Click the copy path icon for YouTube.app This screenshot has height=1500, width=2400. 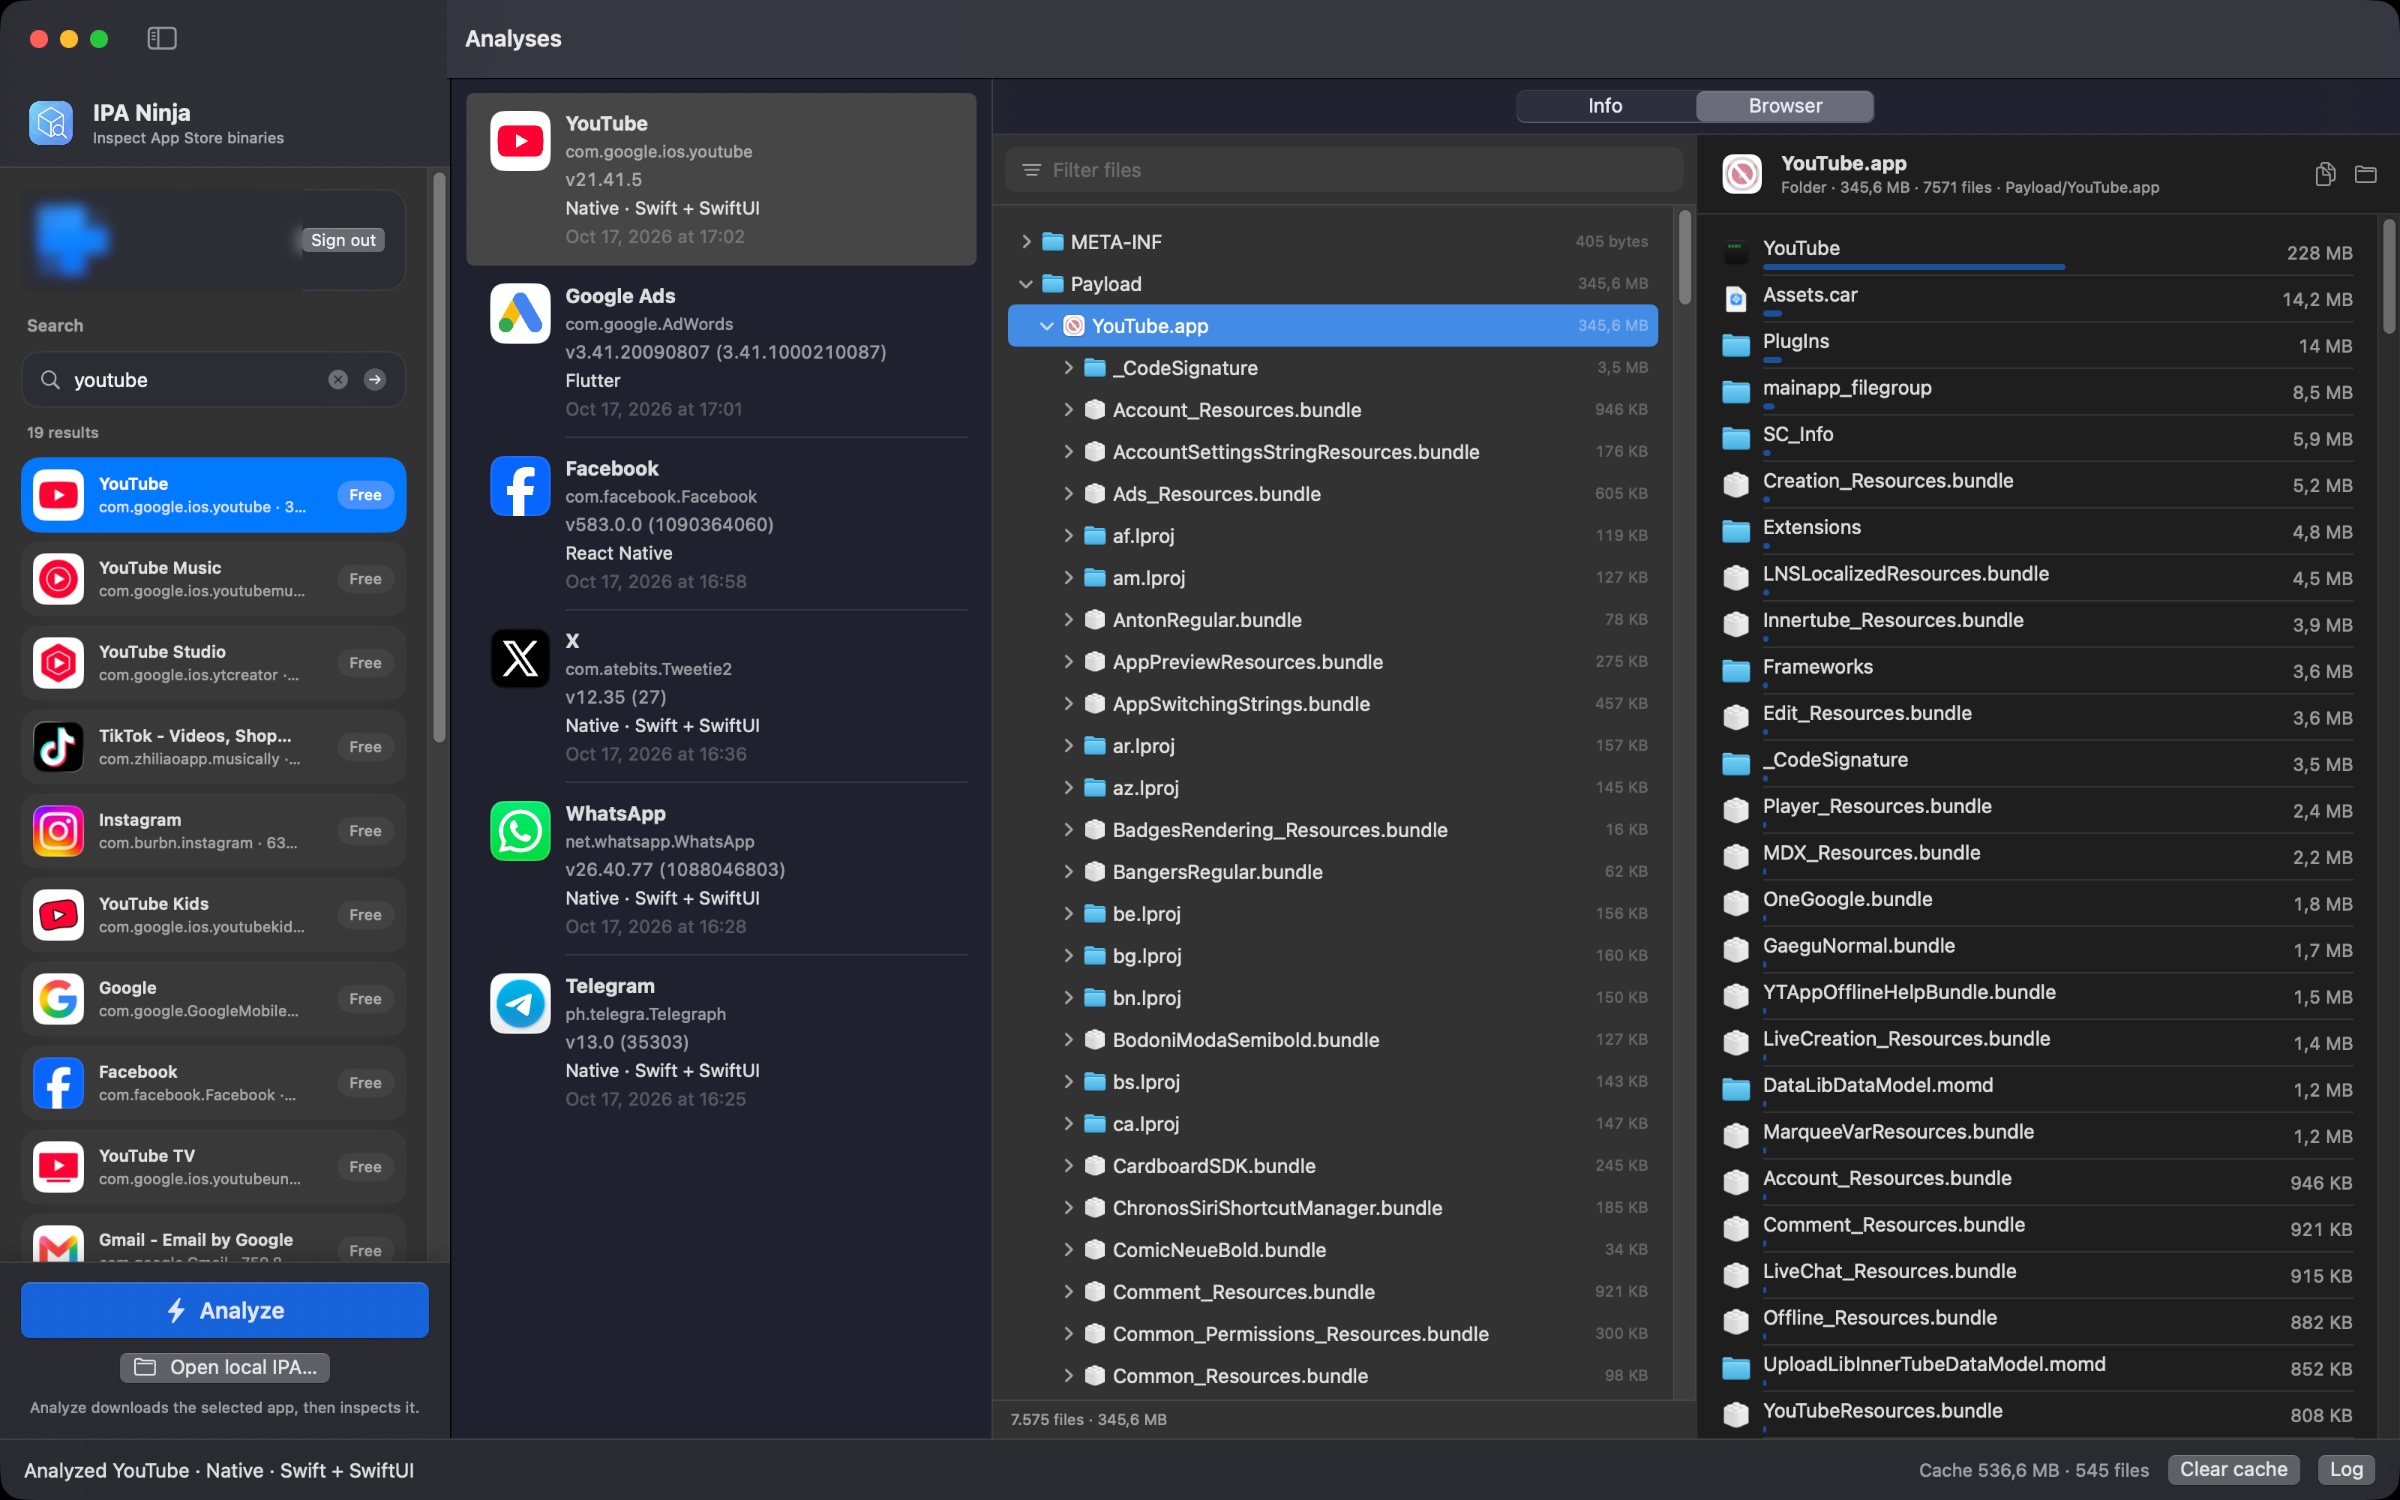tap(2325, 174)
